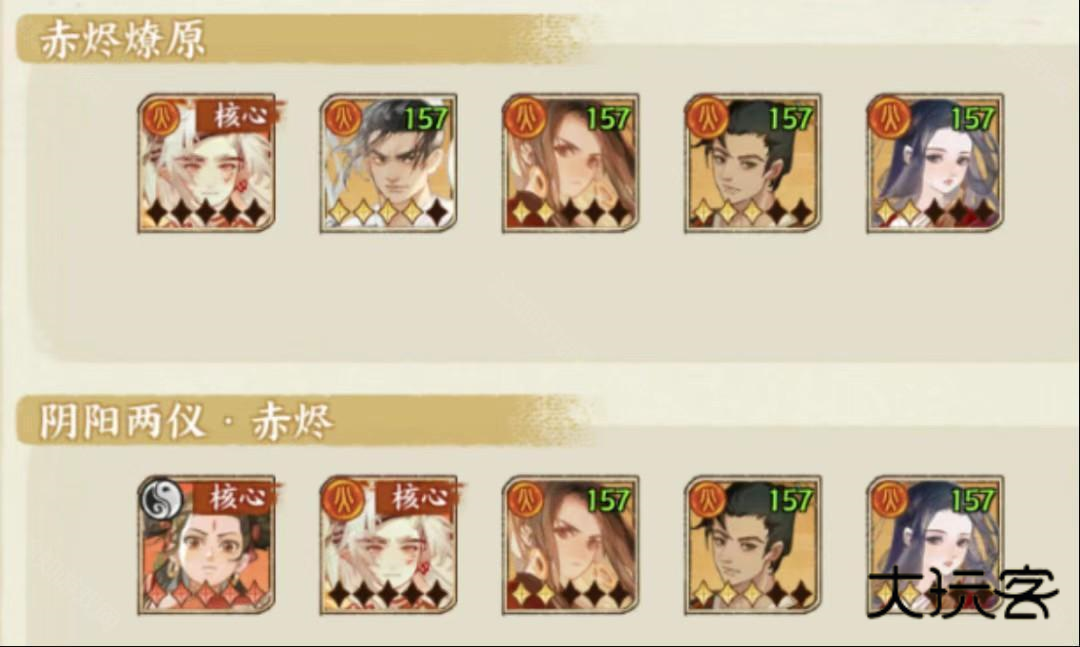This screenshot has height=647, width=1080.
Task: Select the yin-yang 核心 hero in 阴阳两仪·赤烬
Action: (x=207, y=545)
